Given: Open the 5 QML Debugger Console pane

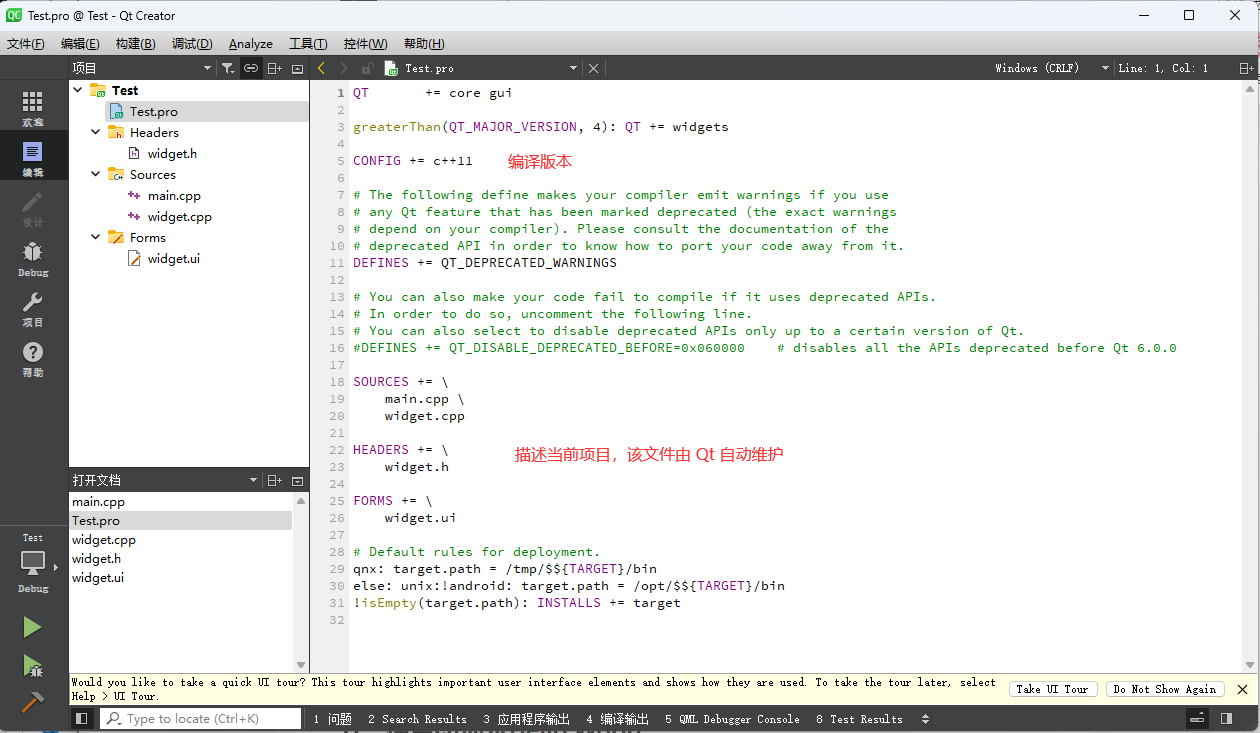Looking at the screenshot, I should [732, 719].
